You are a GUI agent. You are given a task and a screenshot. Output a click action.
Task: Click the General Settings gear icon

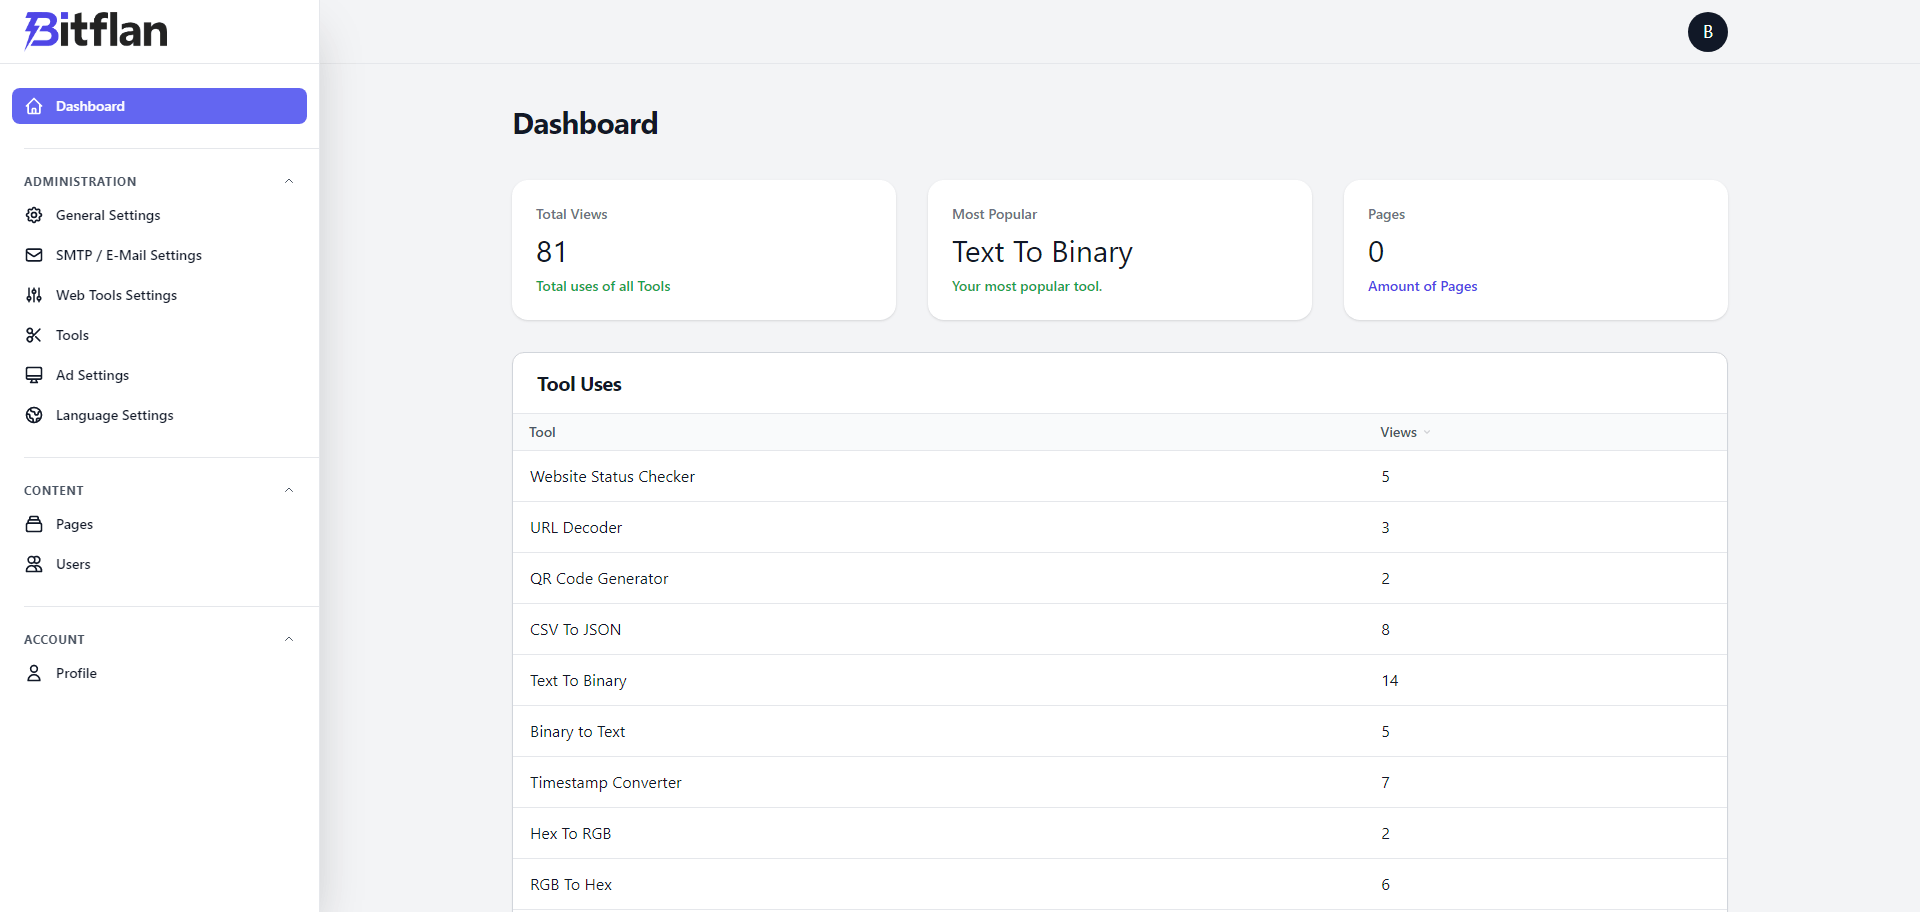tap(34, 215)
